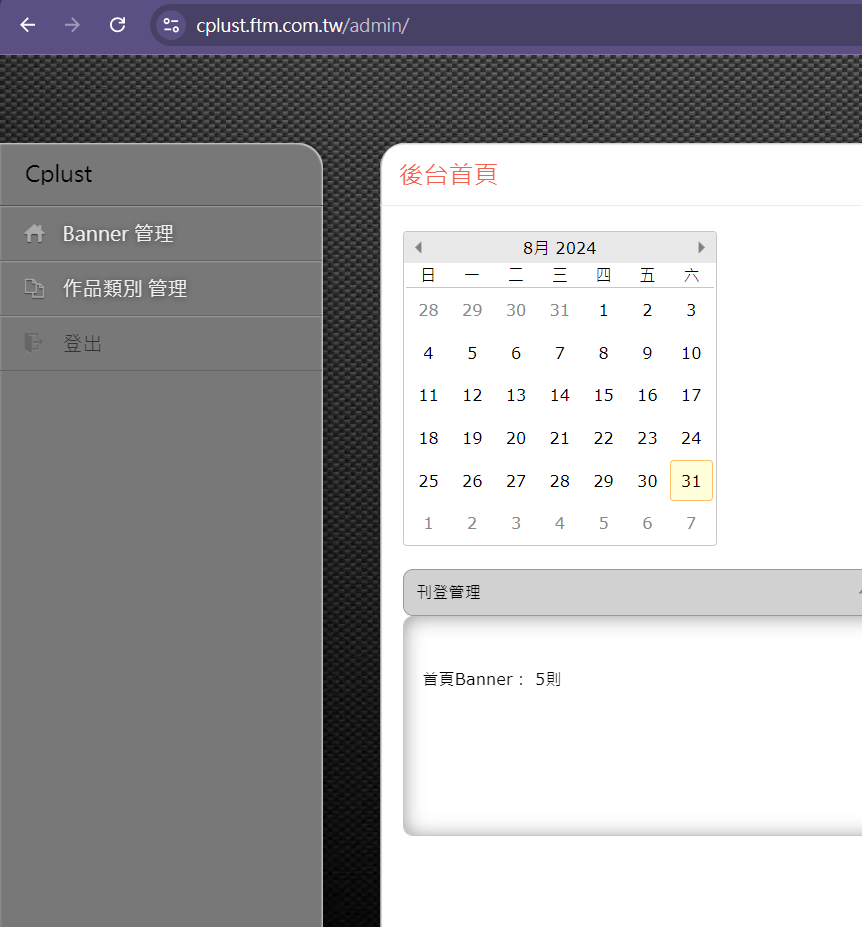Click the Cplust sidebar title
The width and height of the screenshot is (862, 927).
click(x=59, y=174)
